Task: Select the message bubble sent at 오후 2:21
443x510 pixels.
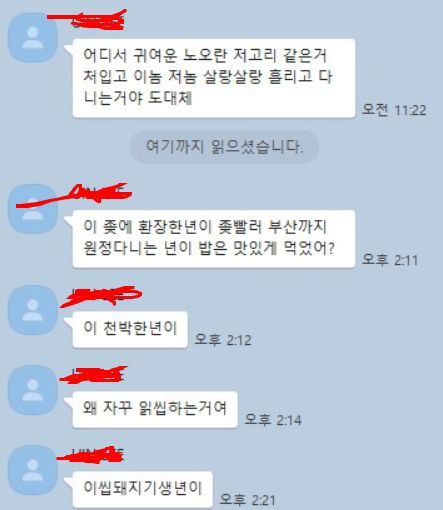Action: click(x=142, y=489)
